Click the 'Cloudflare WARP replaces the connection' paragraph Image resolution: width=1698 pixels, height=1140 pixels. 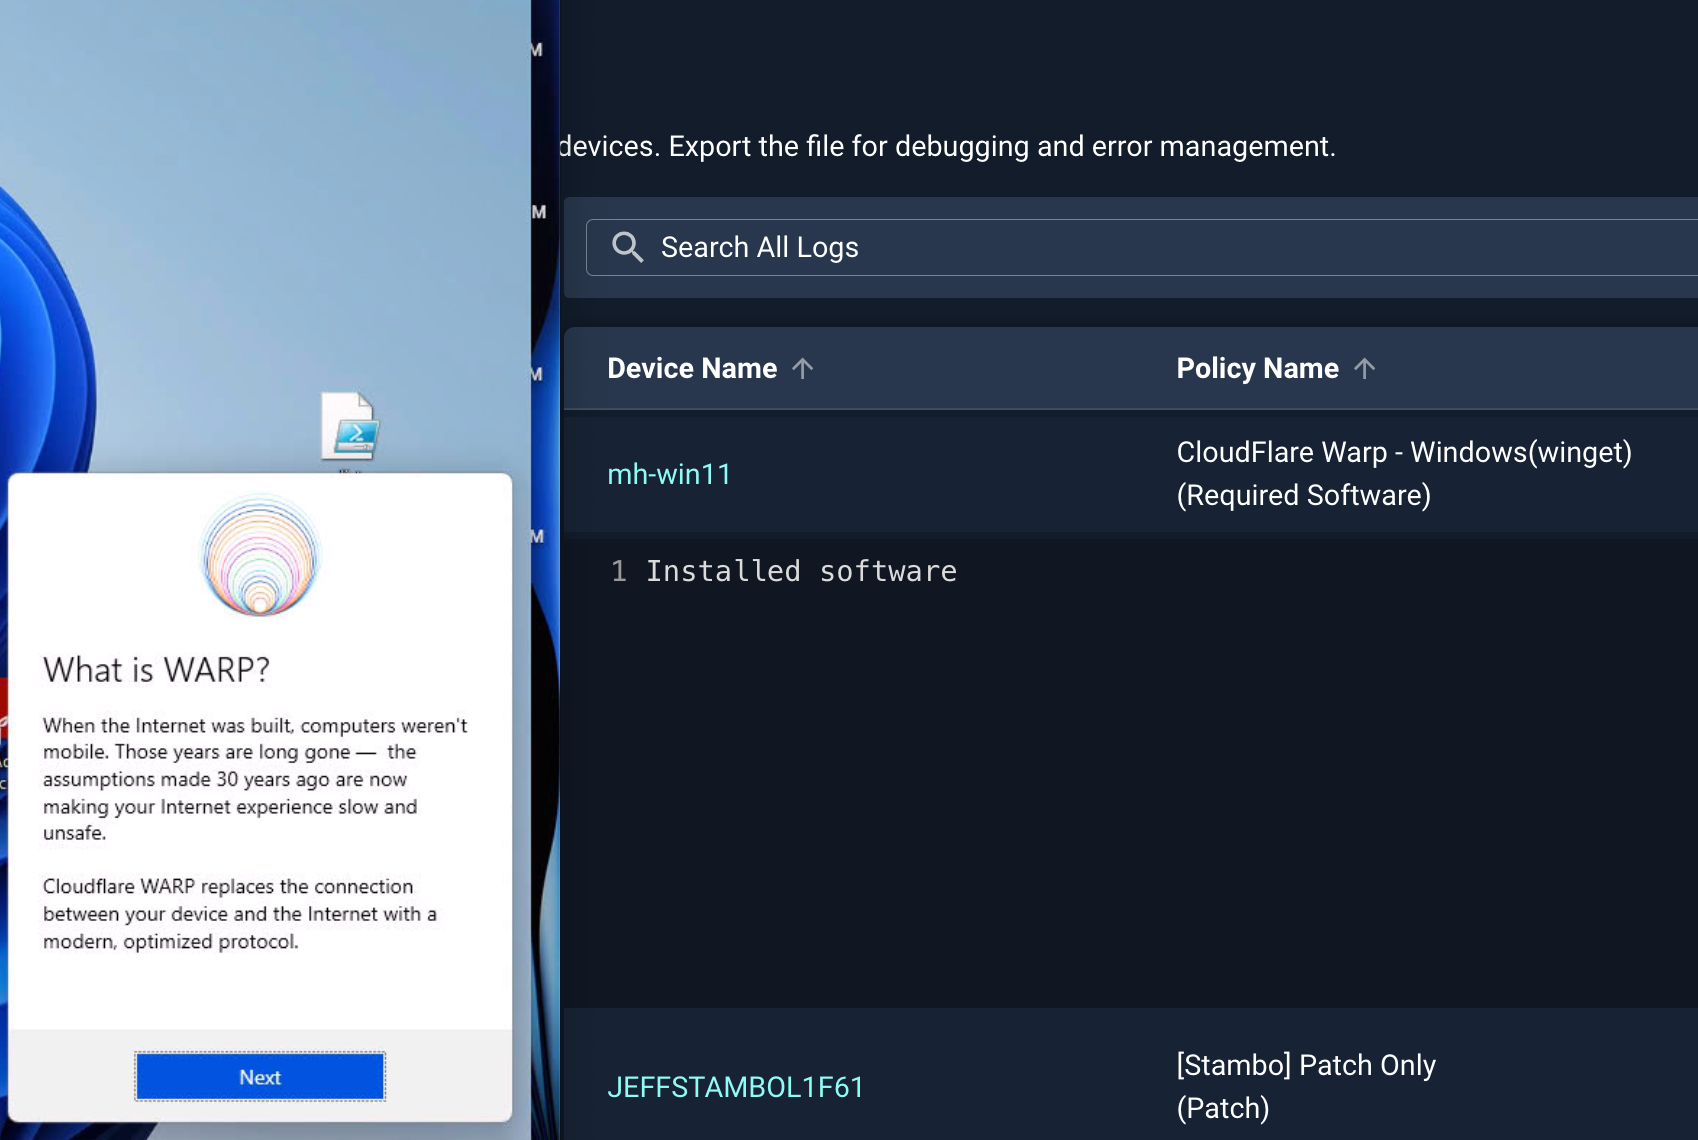click(240, 913)
